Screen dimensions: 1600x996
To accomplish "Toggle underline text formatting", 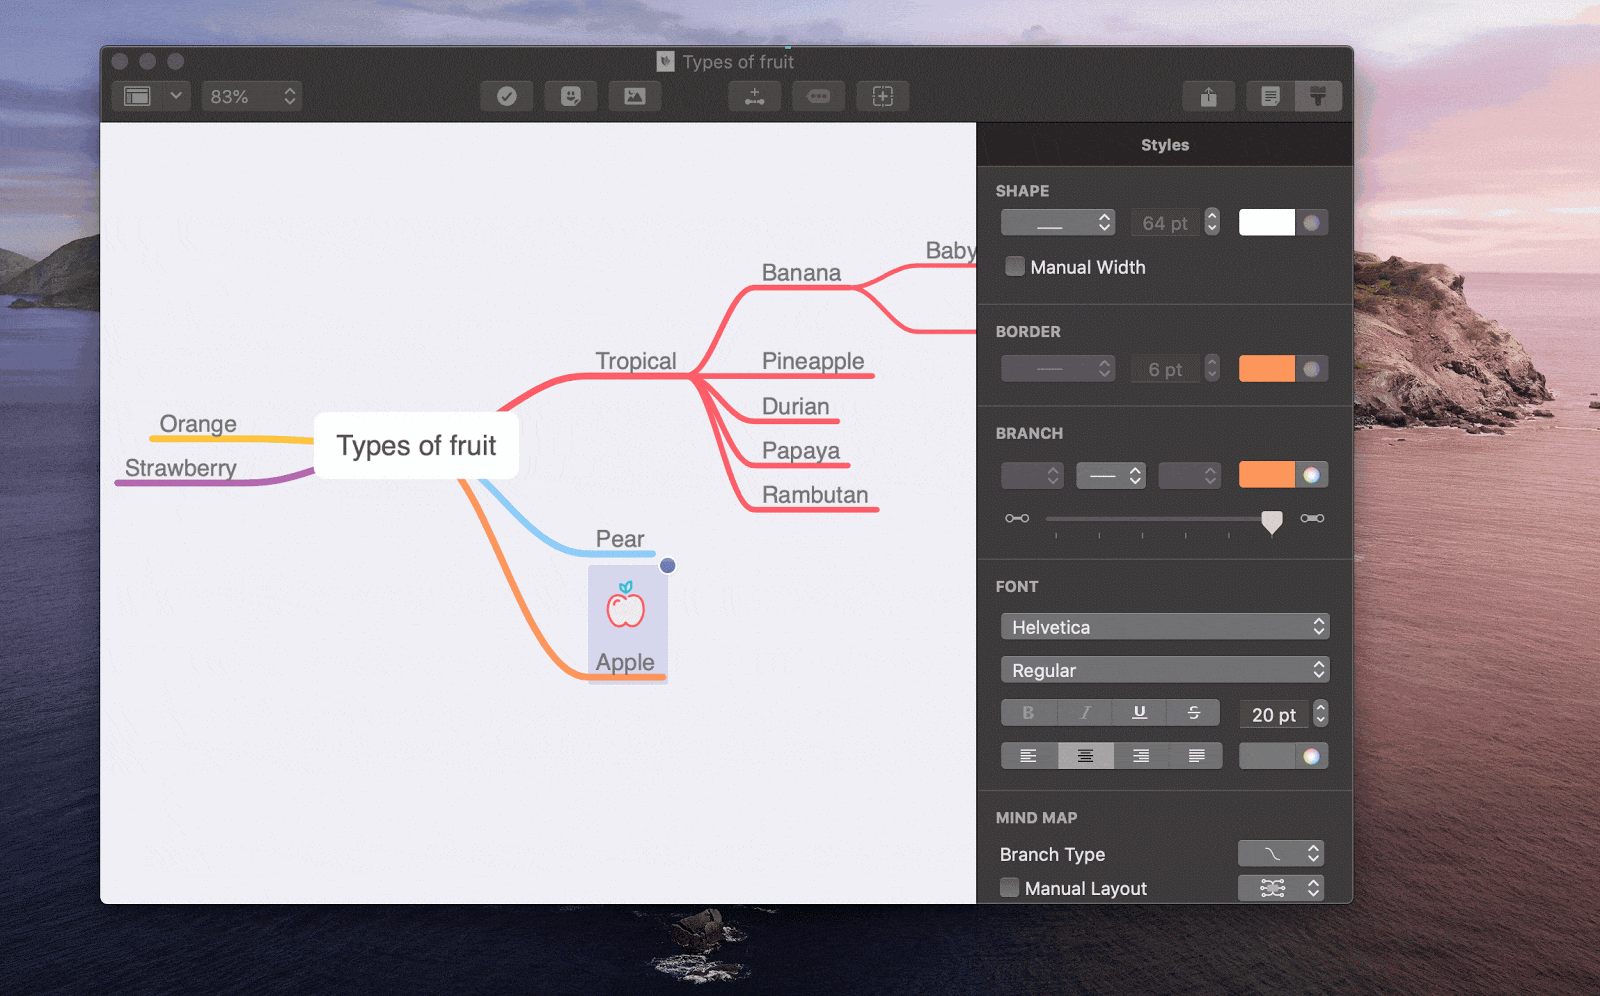I will 1139,712.
